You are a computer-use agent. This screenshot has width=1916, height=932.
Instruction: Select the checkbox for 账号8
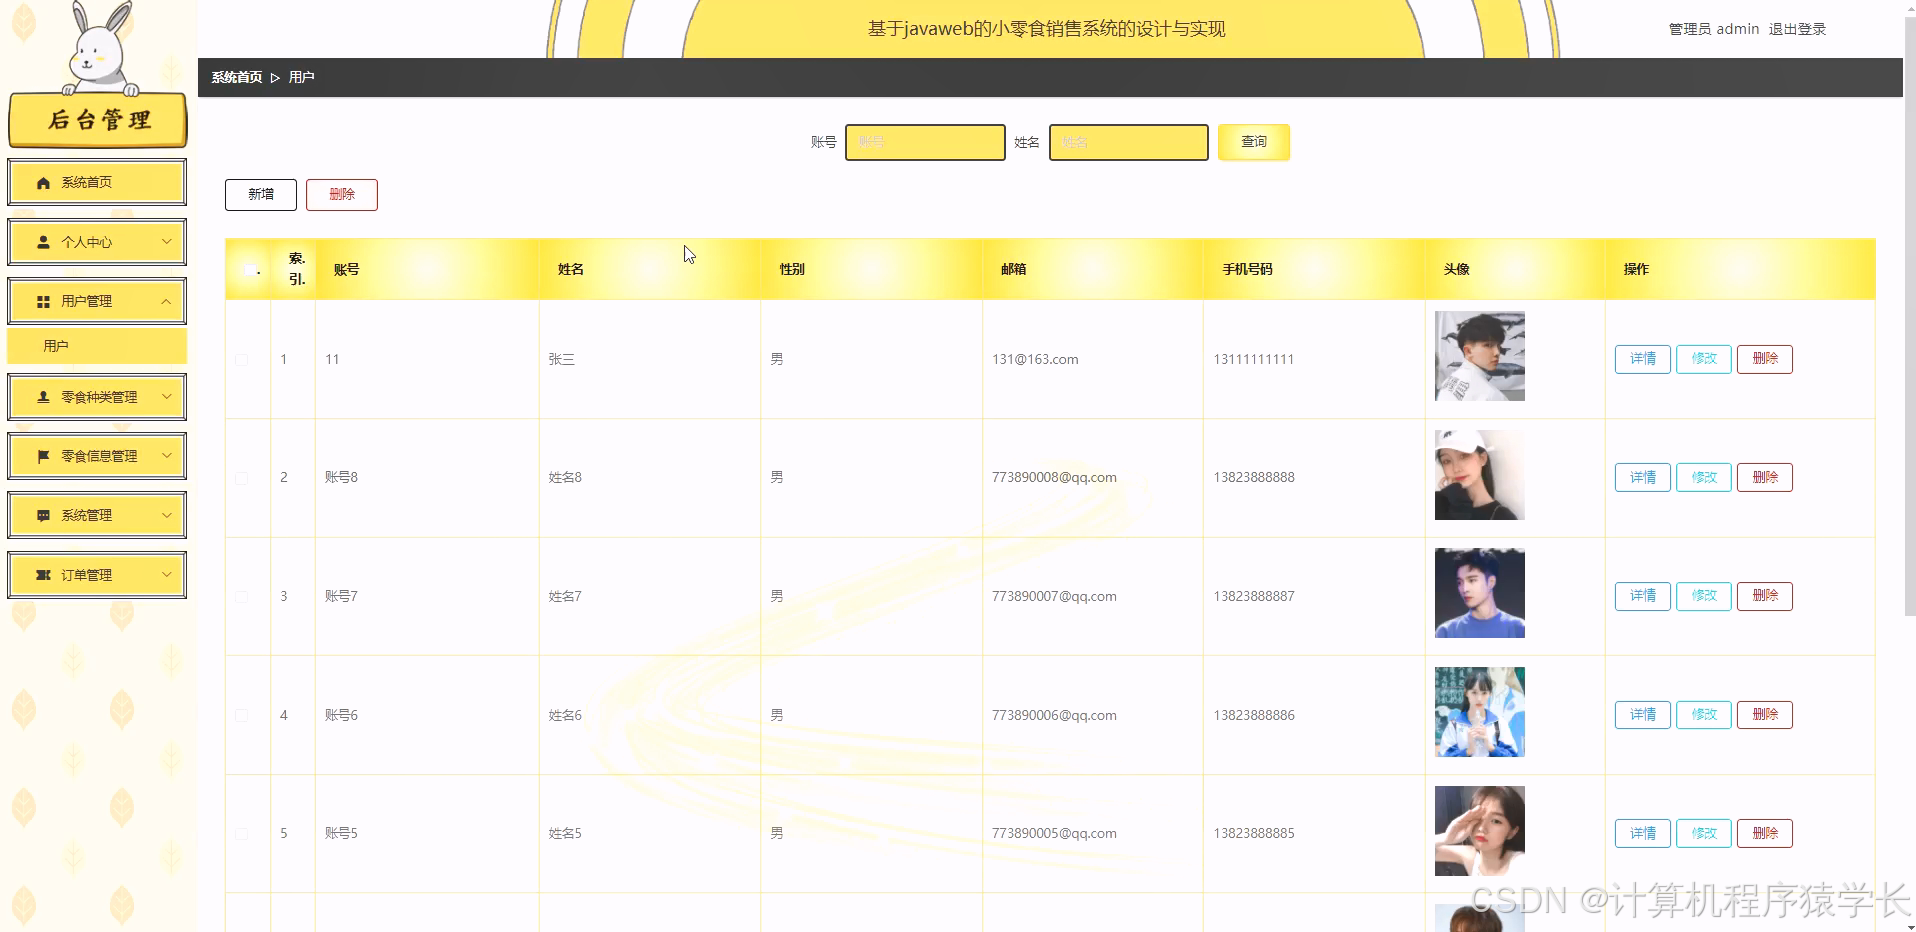coord(240,478)
